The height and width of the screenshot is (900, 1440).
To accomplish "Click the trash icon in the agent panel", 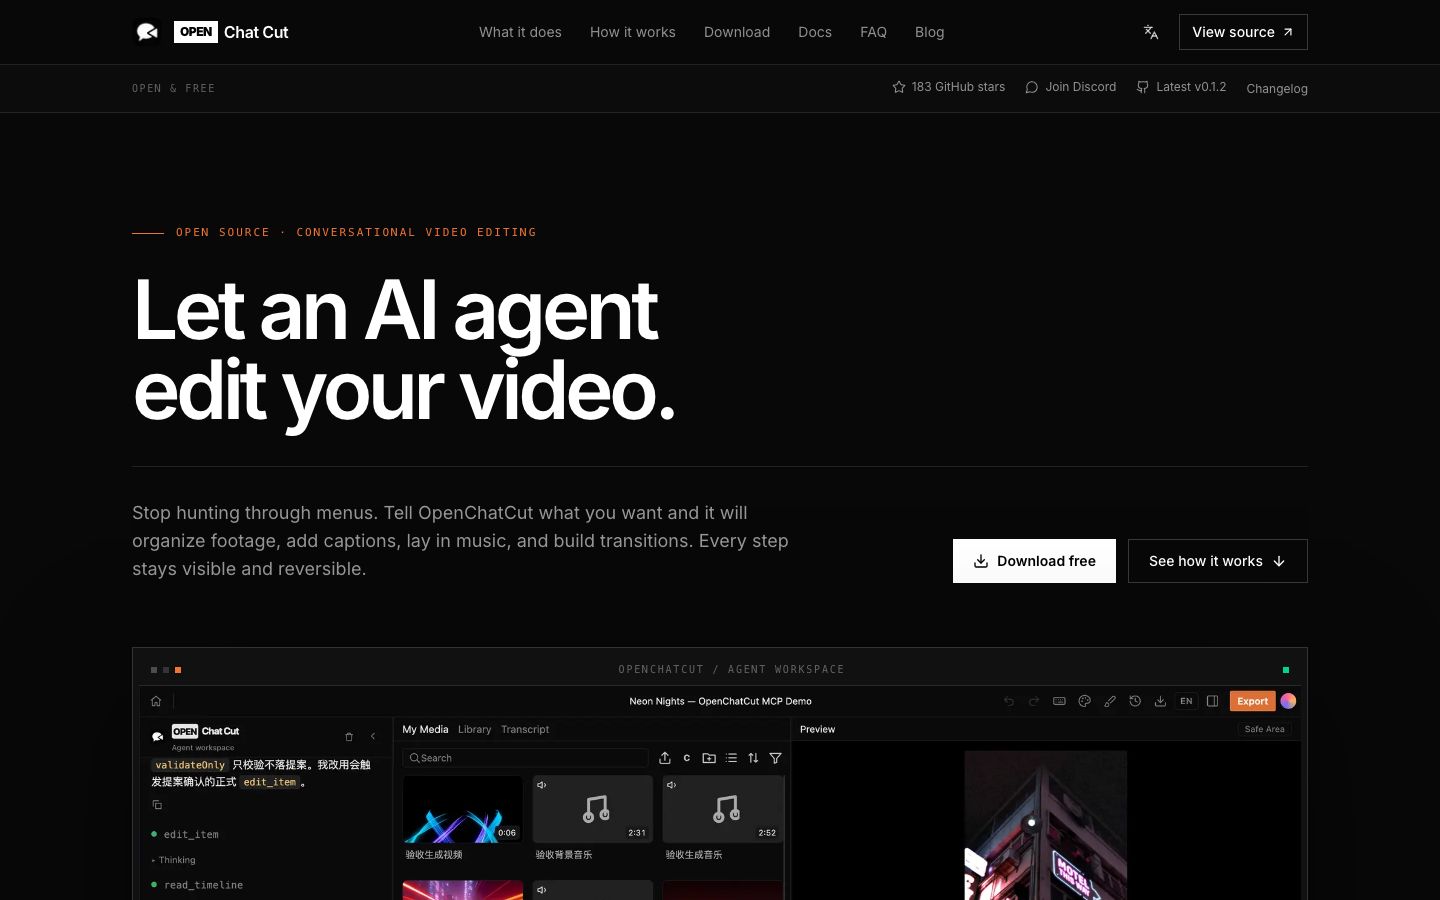I will coord(349,737).
